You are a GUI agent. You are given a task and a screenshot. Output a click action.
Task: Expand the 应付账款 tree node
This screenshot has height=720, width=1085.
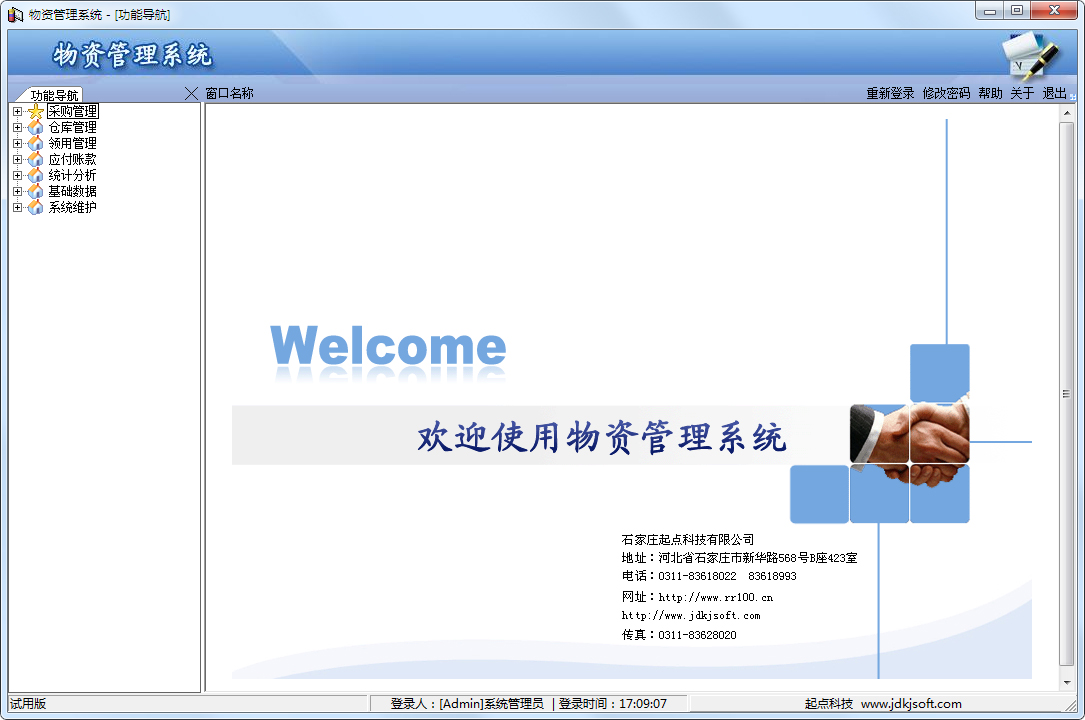17,159
